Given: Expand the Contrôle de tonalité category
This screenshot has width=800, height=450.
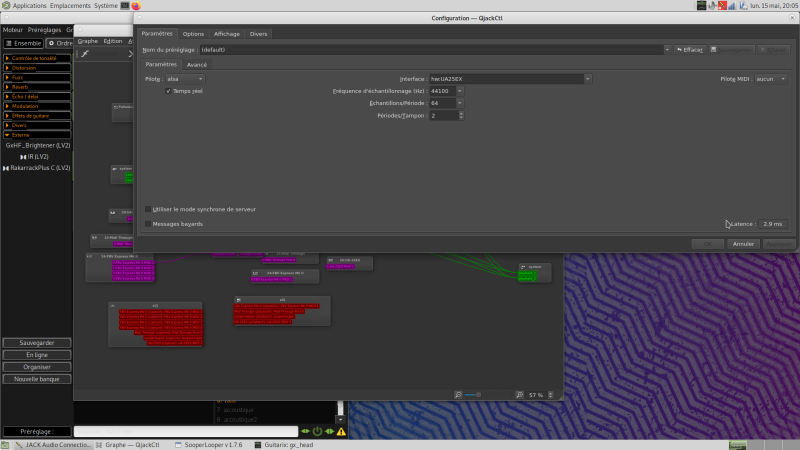Looking at the screenshot, I should (x=37, y=58).
